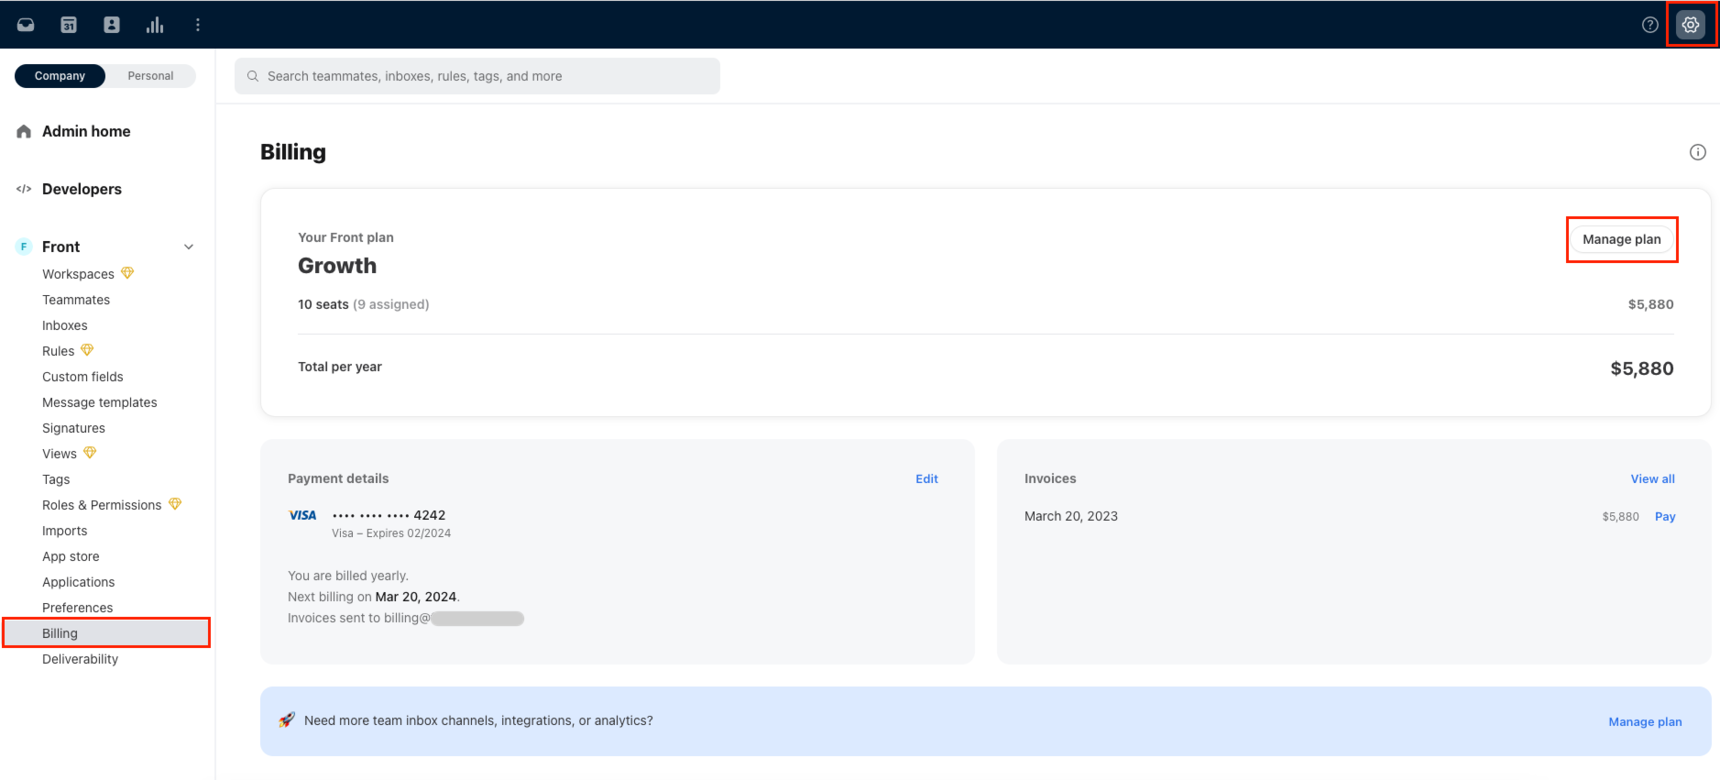Switch to Personal settings toggle

pyautogui.click(x=150, y=76)
